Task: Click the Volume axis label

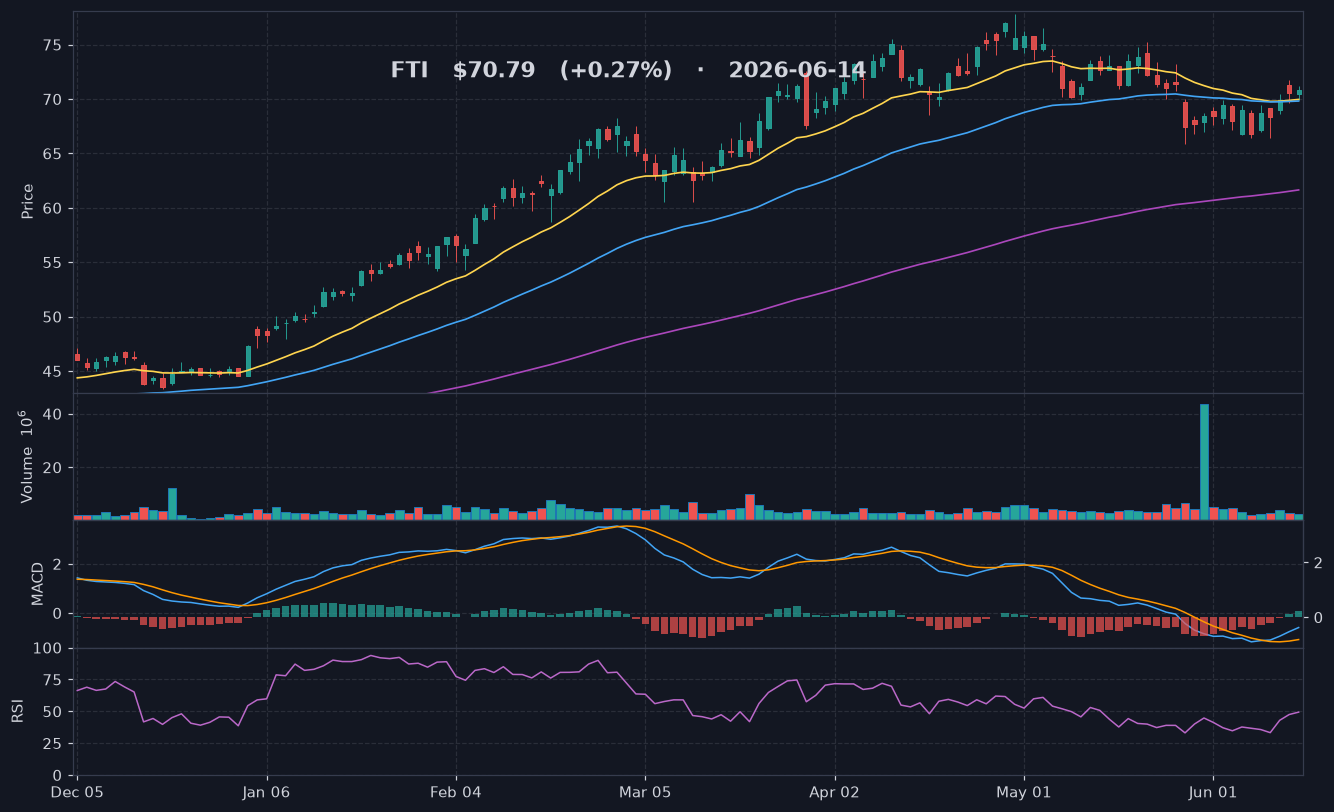Action: pos(28,456)
